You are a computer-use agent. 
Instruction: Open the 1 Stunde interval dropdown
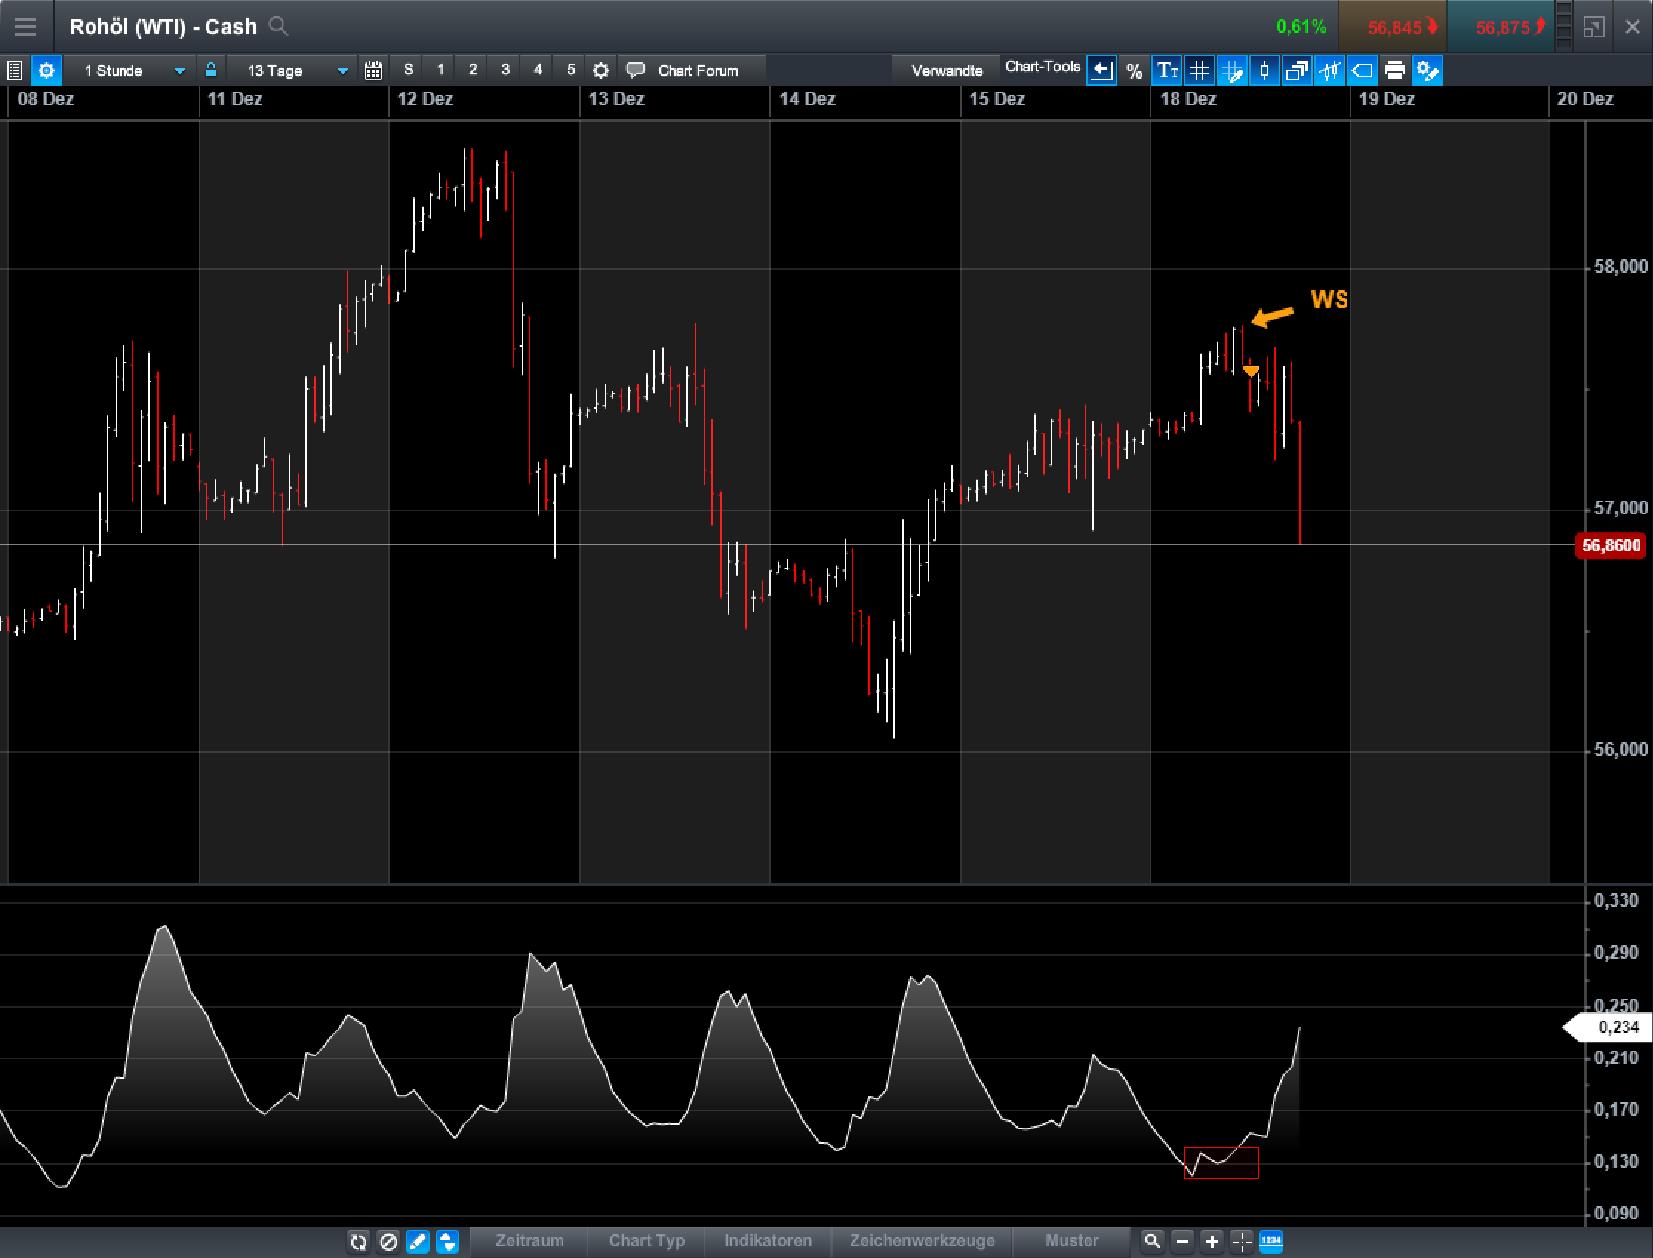[130, 70]
